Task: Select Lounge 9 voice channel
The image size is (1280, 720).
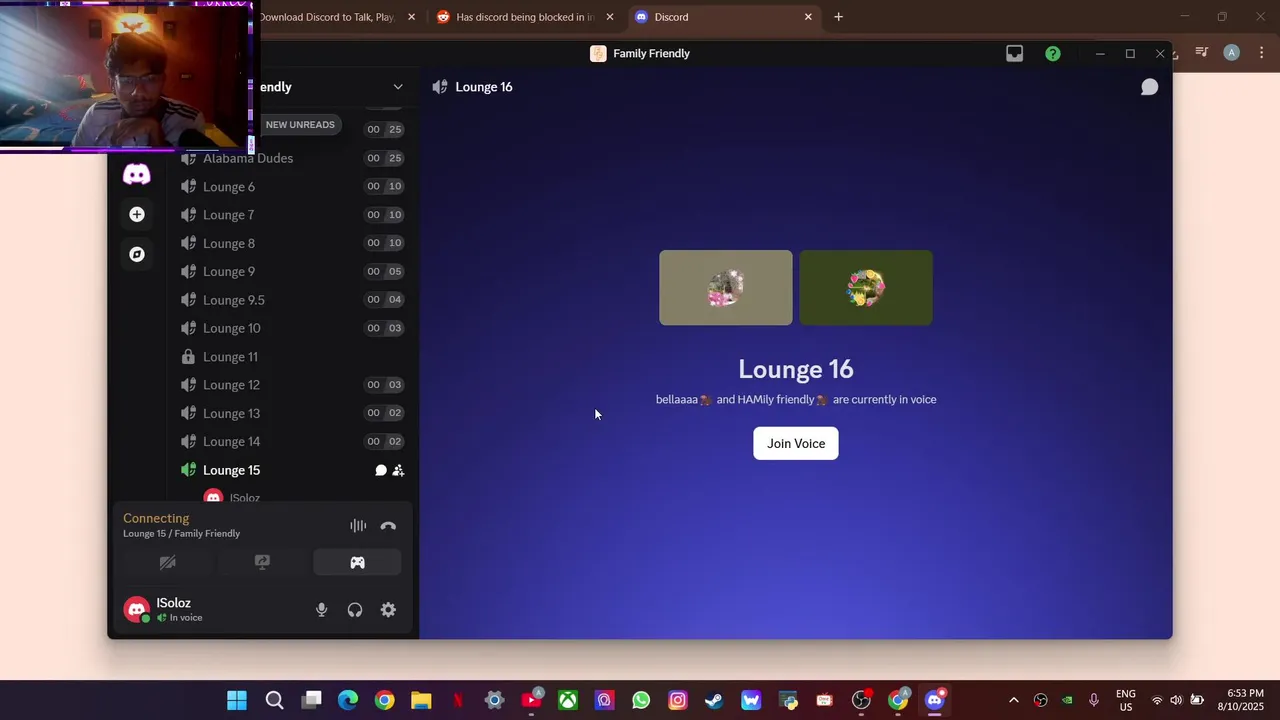Action: (x=292, y=271)
